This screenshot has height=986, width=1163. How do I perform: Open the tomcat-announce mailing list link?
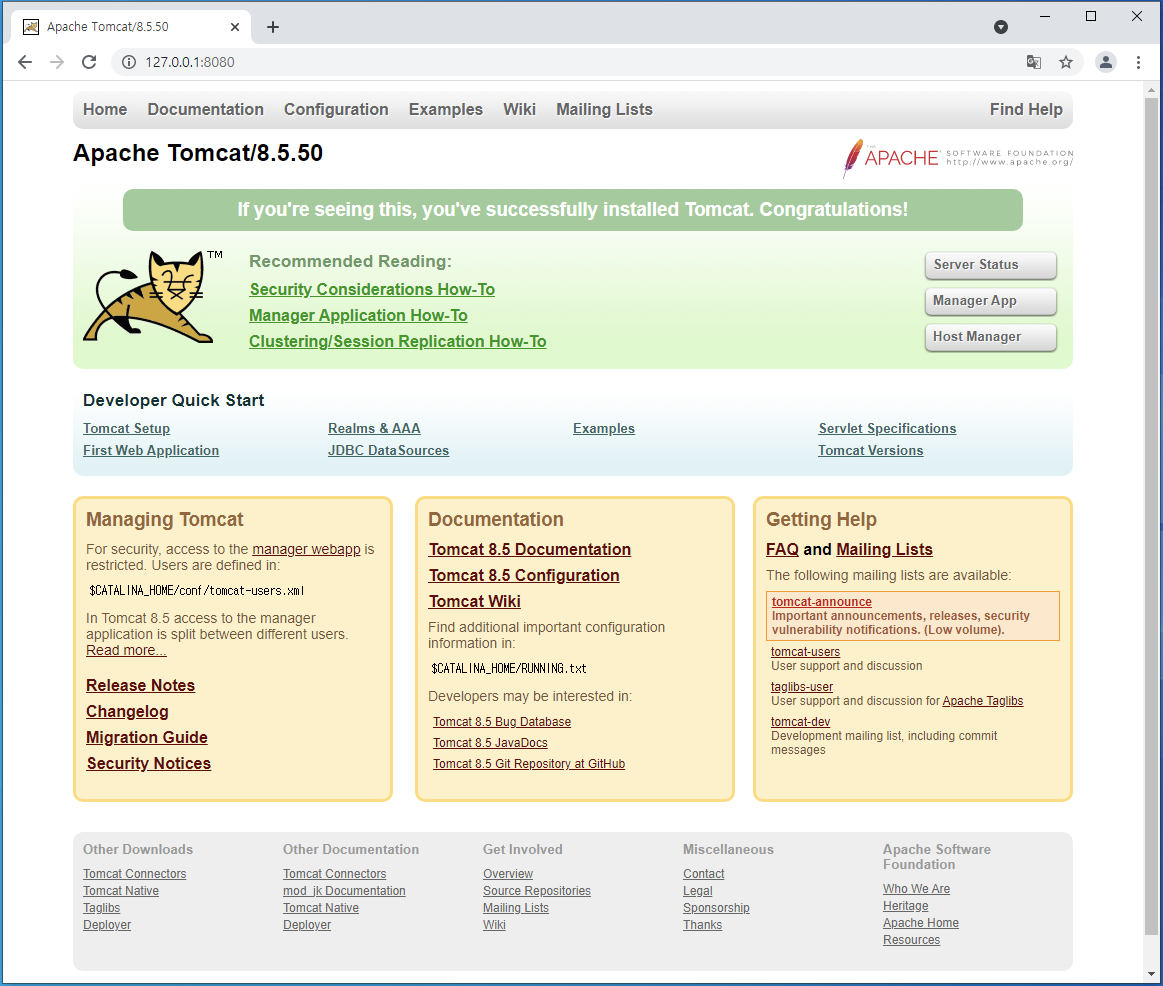[x=822, y=602]
